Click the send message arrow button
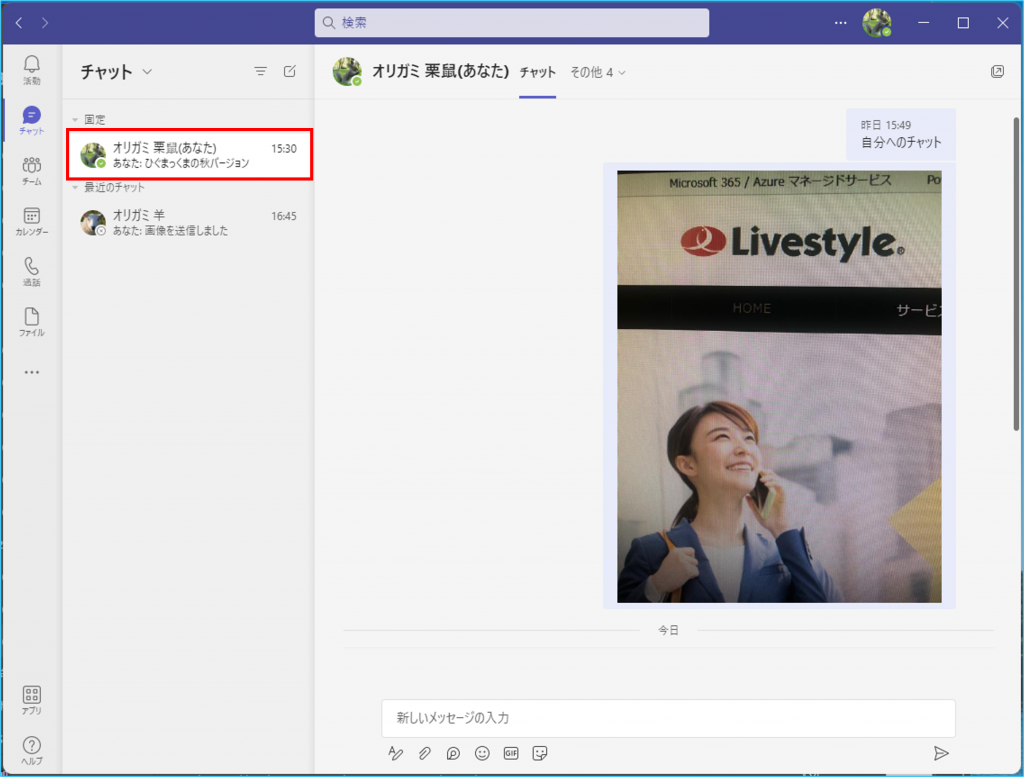This screenshot has height=777, width=1024. pos(940,753)
